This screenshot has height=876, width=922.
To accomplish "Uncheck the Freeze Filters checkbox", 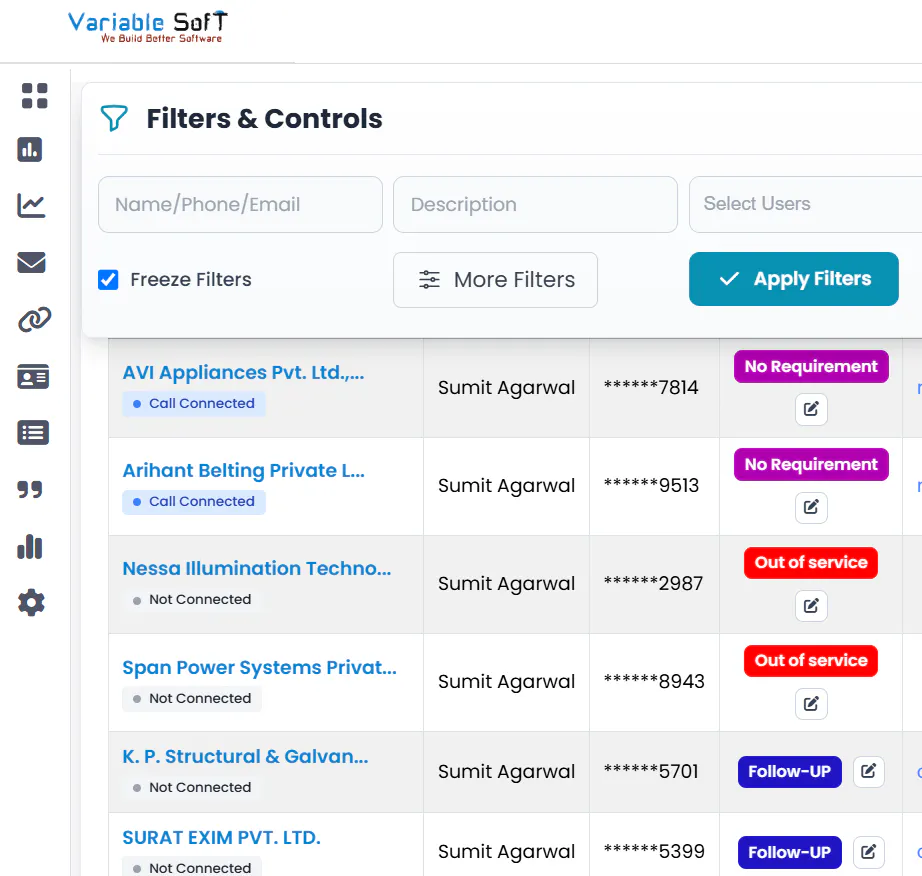I will [108, 280].
